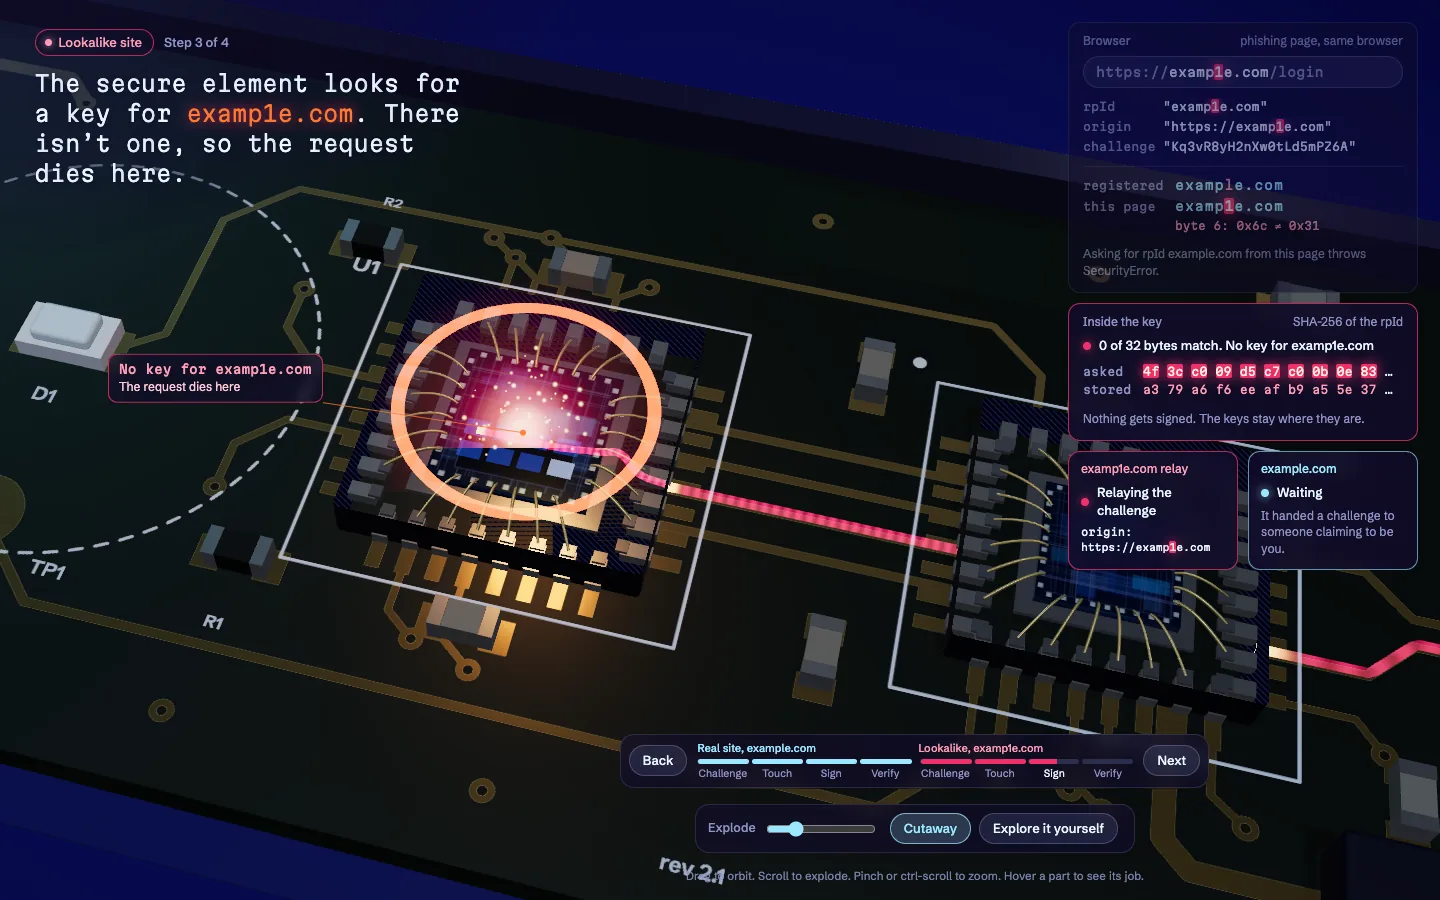Image resolution: width=1440 pixels, height=900 pixels.
Task: Click the 'Explode' label
Action: coord(731,828)
